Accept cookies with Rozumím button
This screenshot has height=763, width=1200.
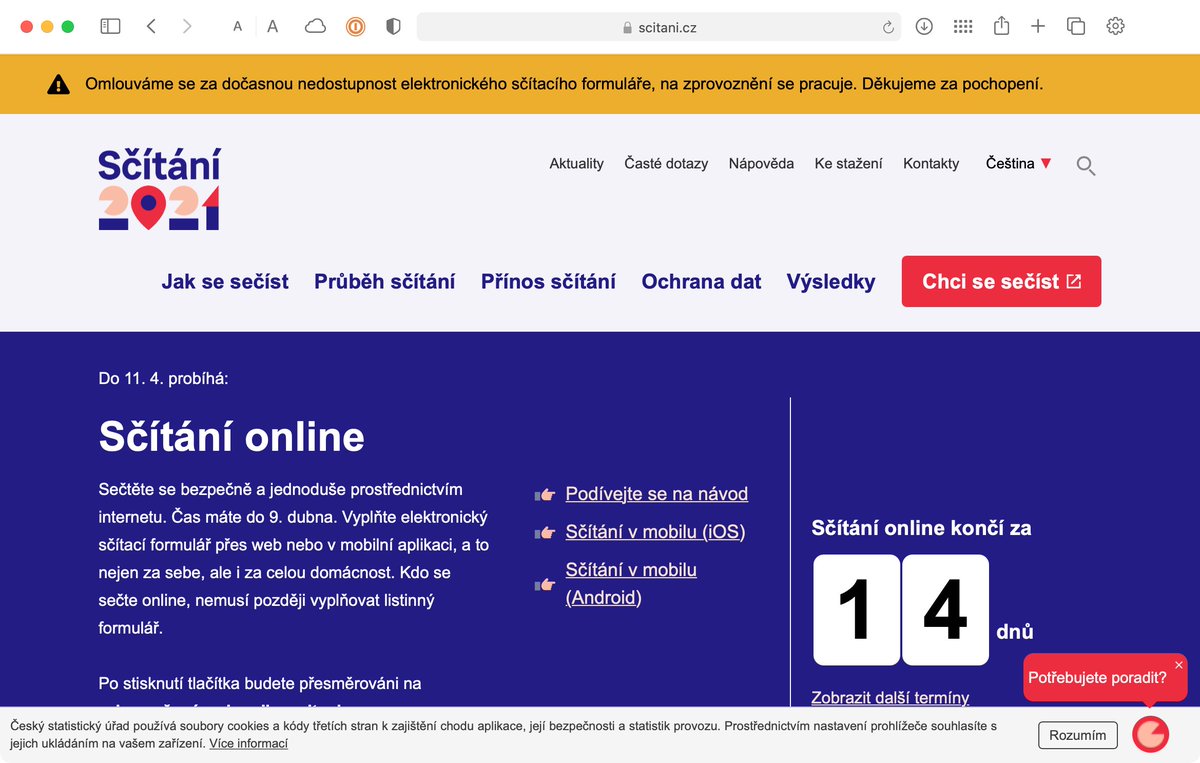tap(1078, 735)
